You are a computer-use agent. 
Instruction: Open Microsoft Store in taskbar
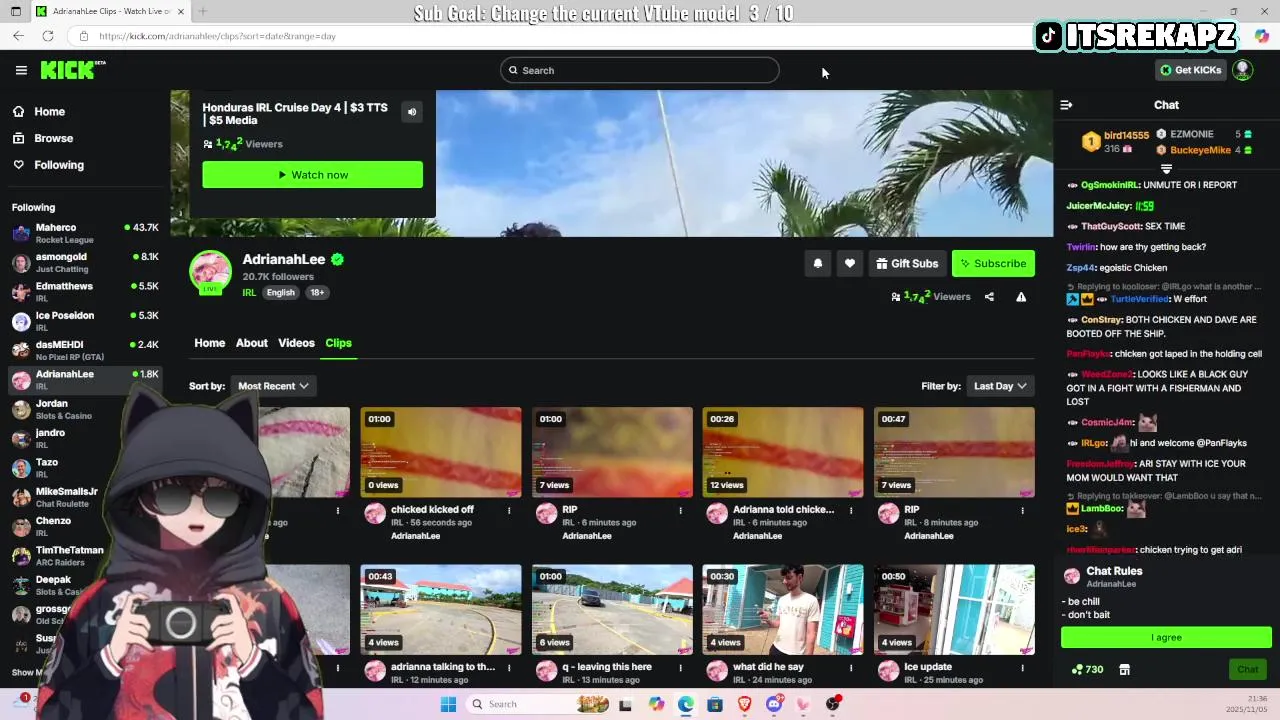point(715,704)
